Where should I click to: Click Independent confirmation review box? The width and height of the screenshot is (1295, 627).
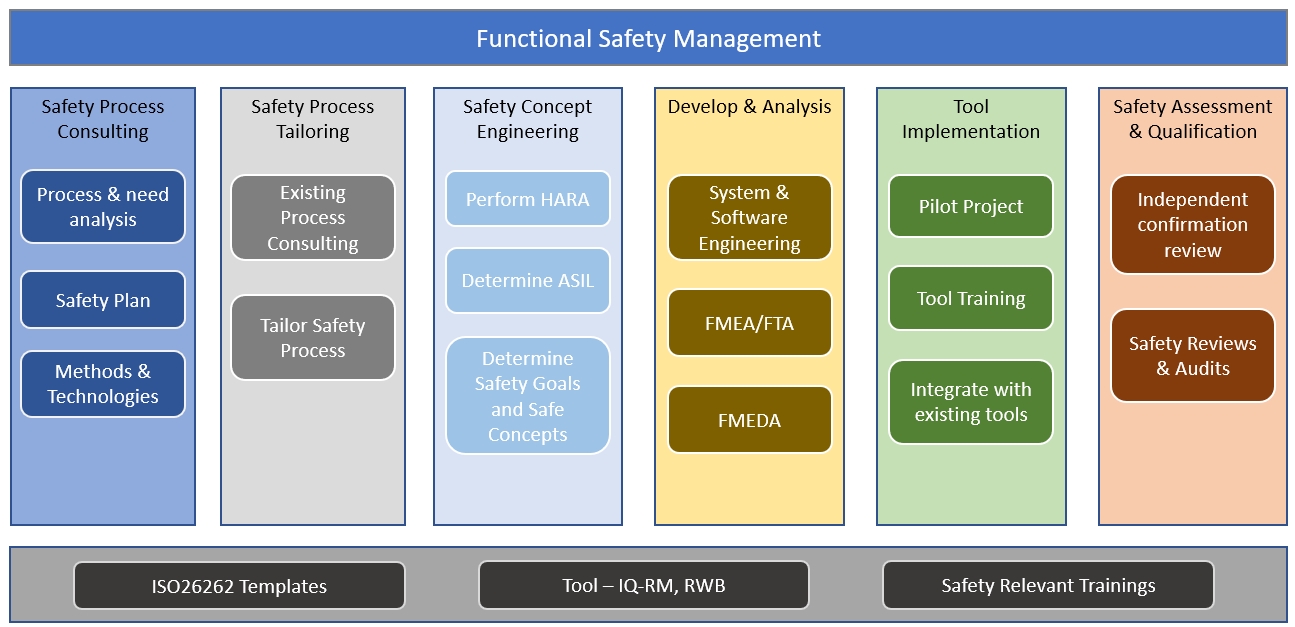coord(1193,225)
